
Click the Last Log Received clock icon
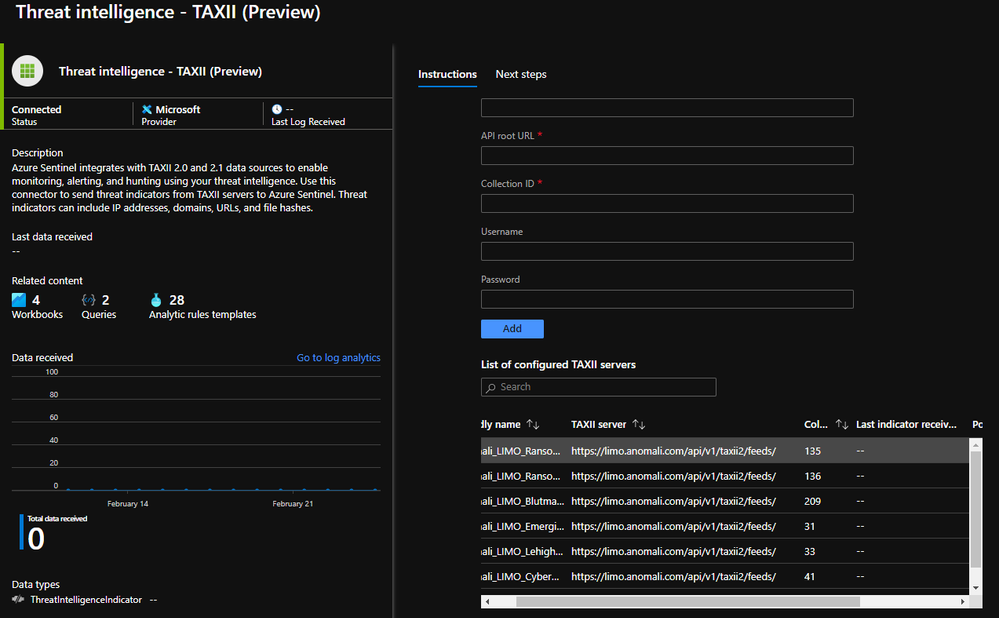277,109
